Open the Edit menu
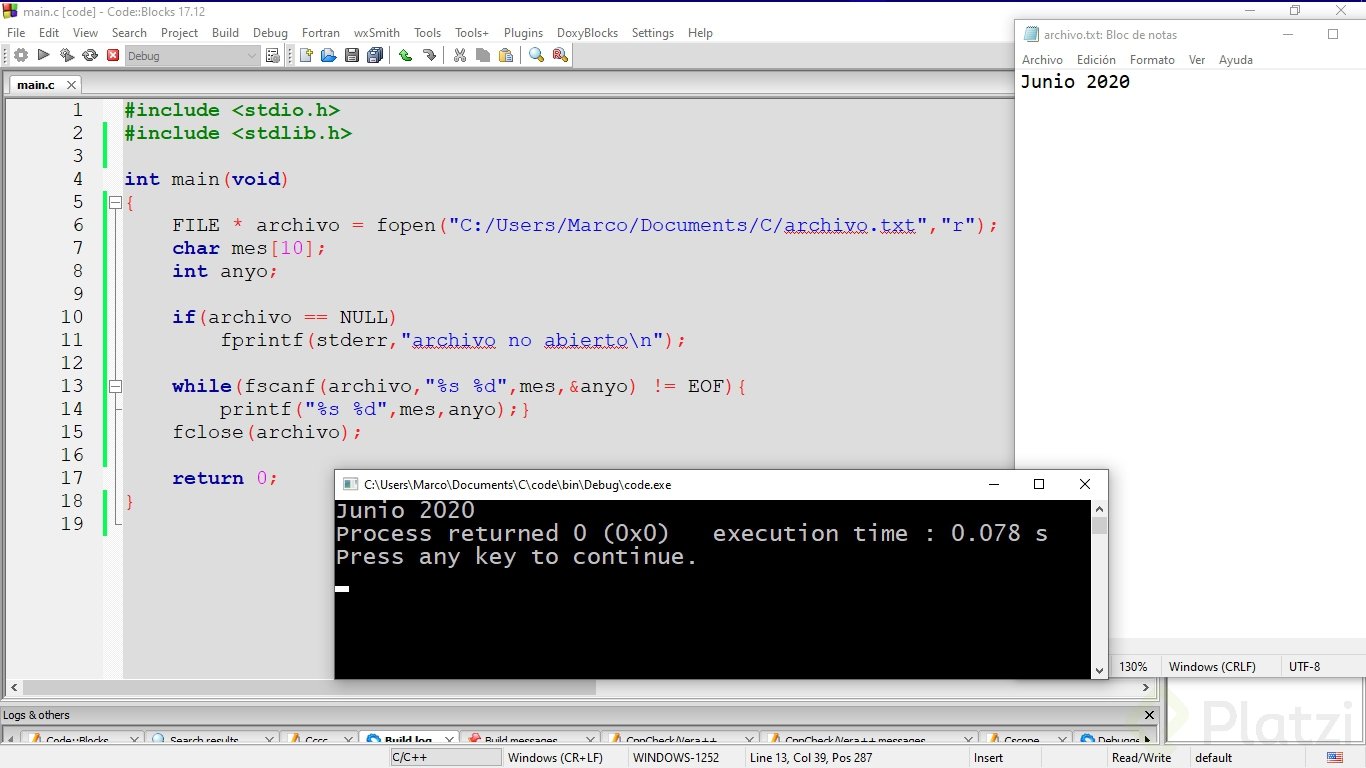The image size is (1366, 768). click(49, 33)
